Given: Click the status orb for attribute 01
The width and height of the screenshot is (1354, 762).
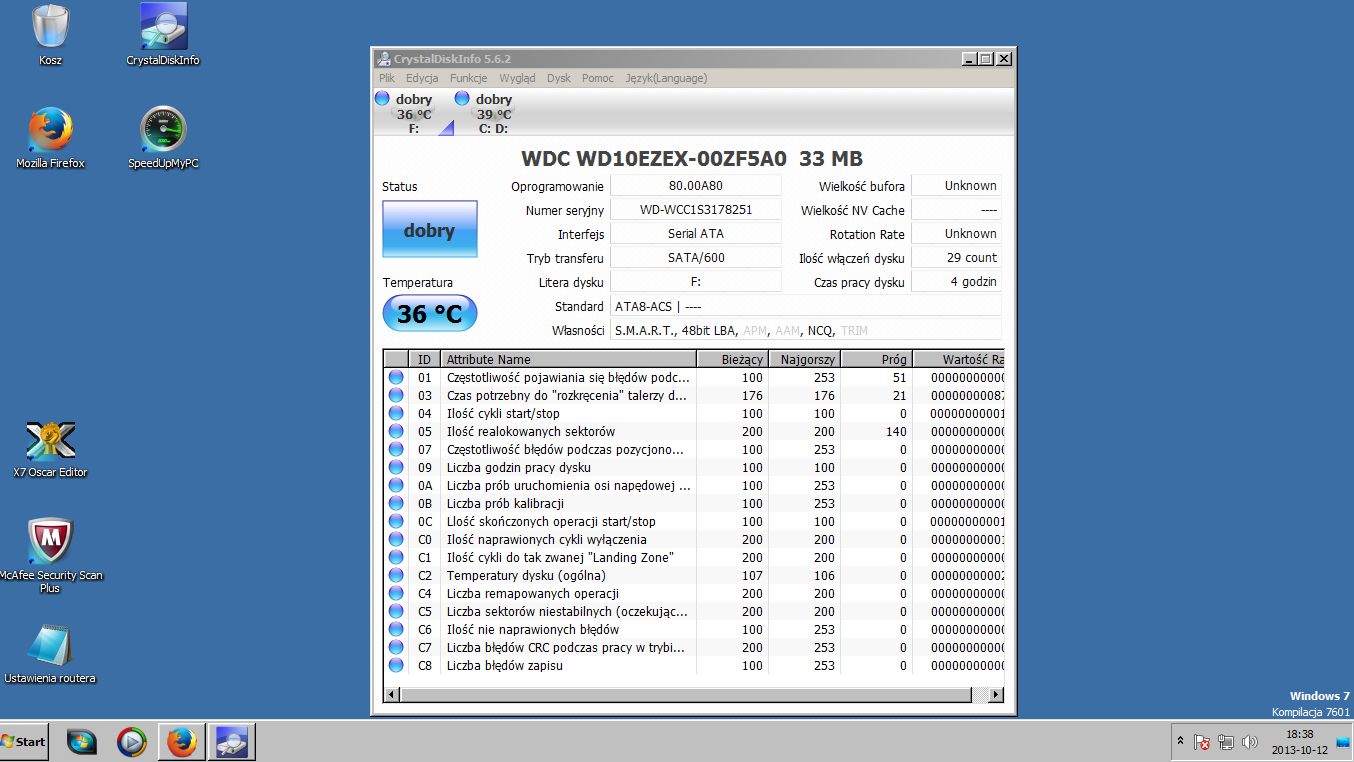Looking at the screenshot, I should click(x=396, y=378).
